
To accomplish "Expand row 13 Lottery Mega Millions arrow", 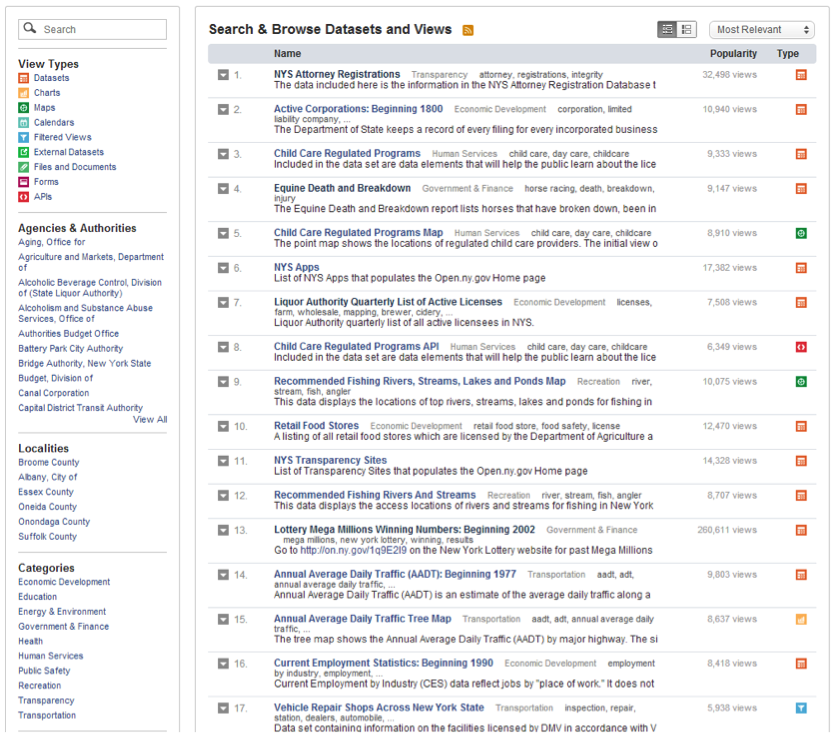I will [223, 530].
